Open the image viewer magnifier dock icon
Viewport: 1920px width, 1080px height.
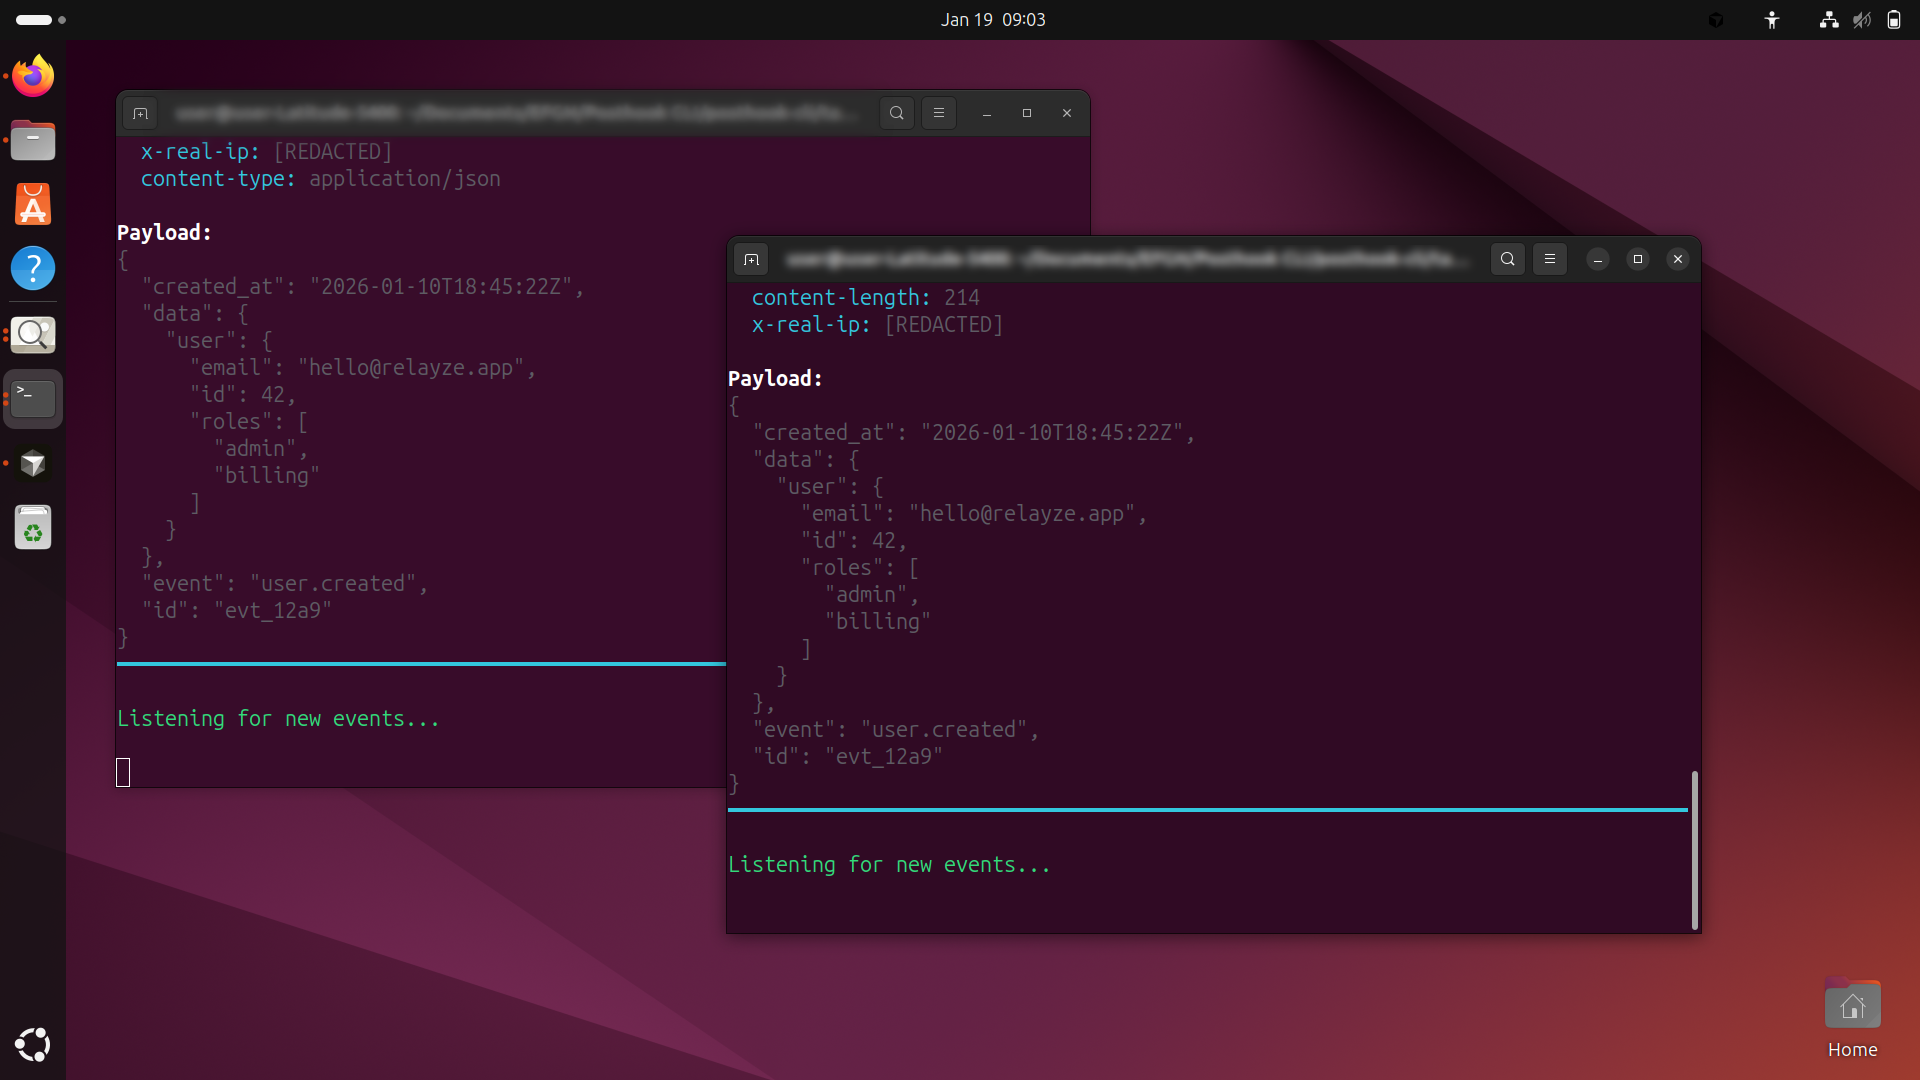coord(33,335)
